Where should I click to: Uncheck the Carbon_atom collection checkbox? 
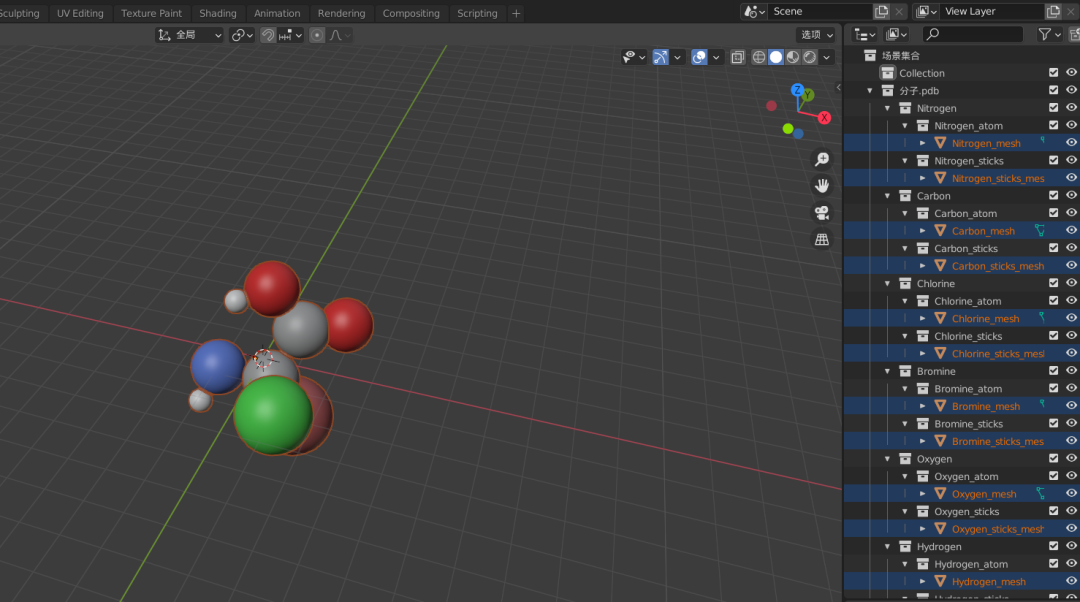click(1053, 213)
